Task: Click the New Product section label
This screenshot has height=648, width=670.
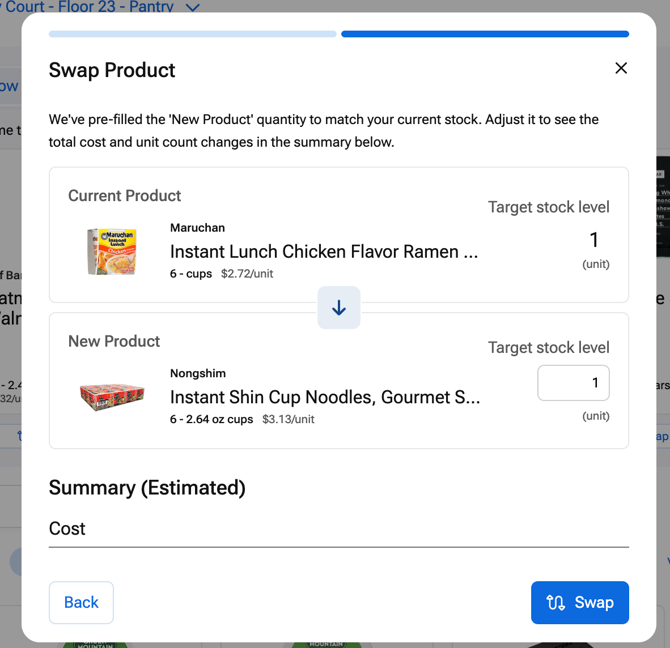Action: pyautogui.click(x=114, y=341)
